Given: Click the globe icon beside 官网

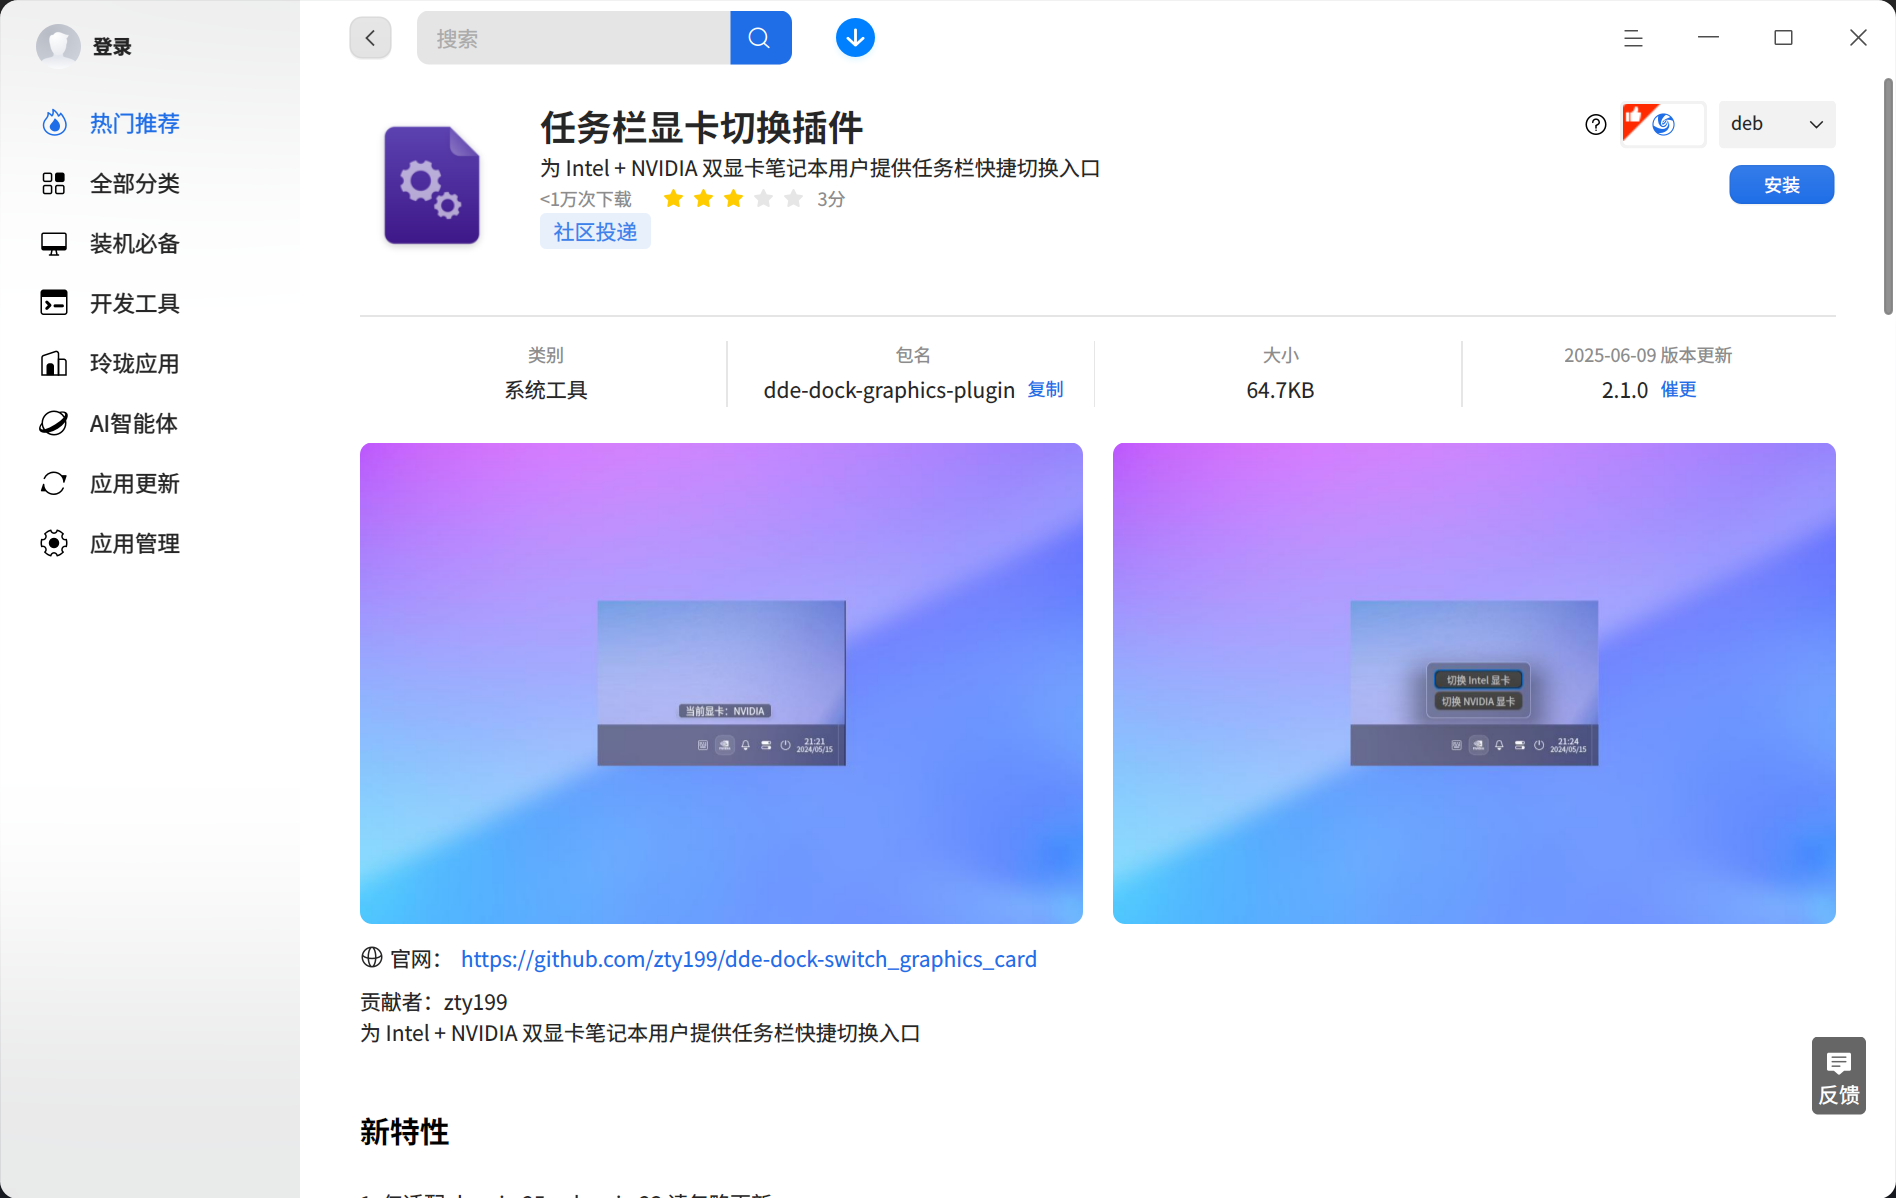Looking at the screenshot, I should point(372,957).
